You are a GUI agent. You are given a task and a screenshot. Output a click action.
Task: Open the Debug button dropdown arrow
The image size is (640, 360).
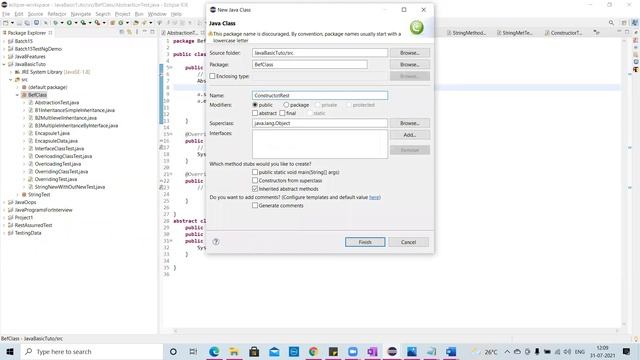62,23
